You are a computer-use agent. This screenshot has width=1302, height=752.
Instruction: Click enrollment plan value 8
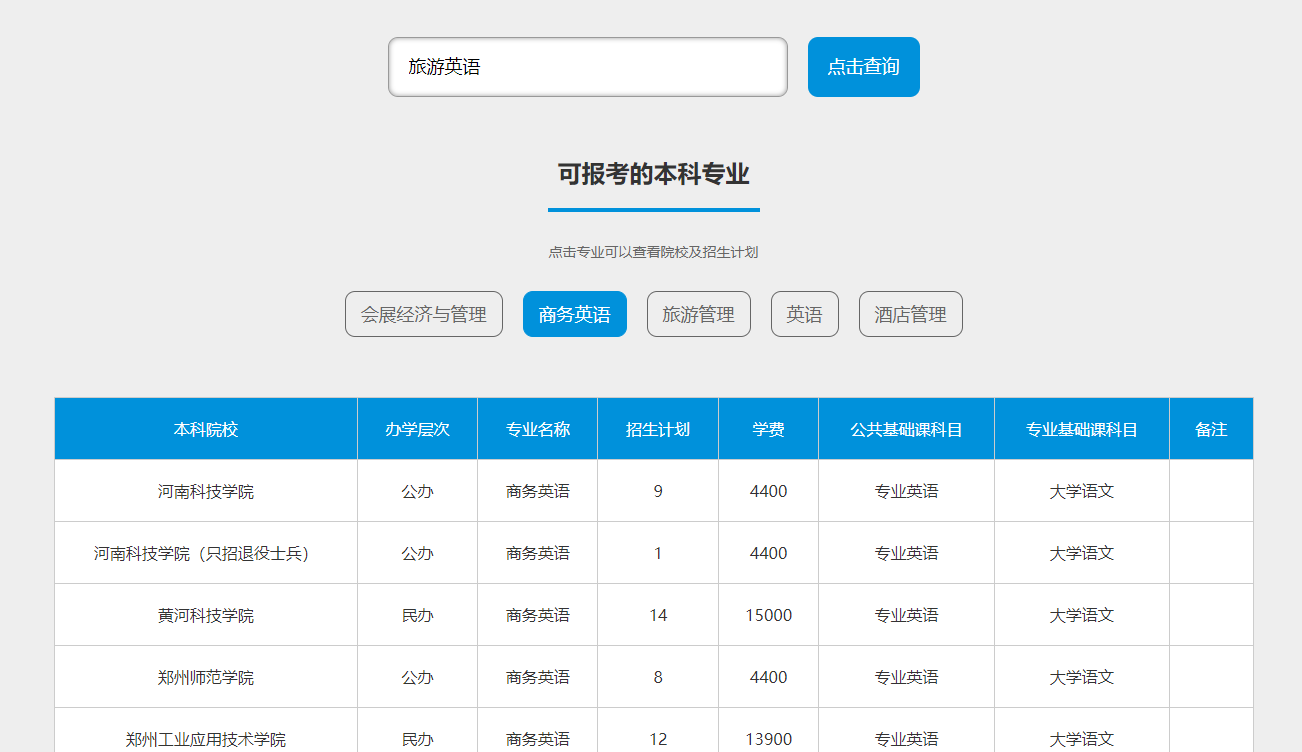tap(658, 677)
